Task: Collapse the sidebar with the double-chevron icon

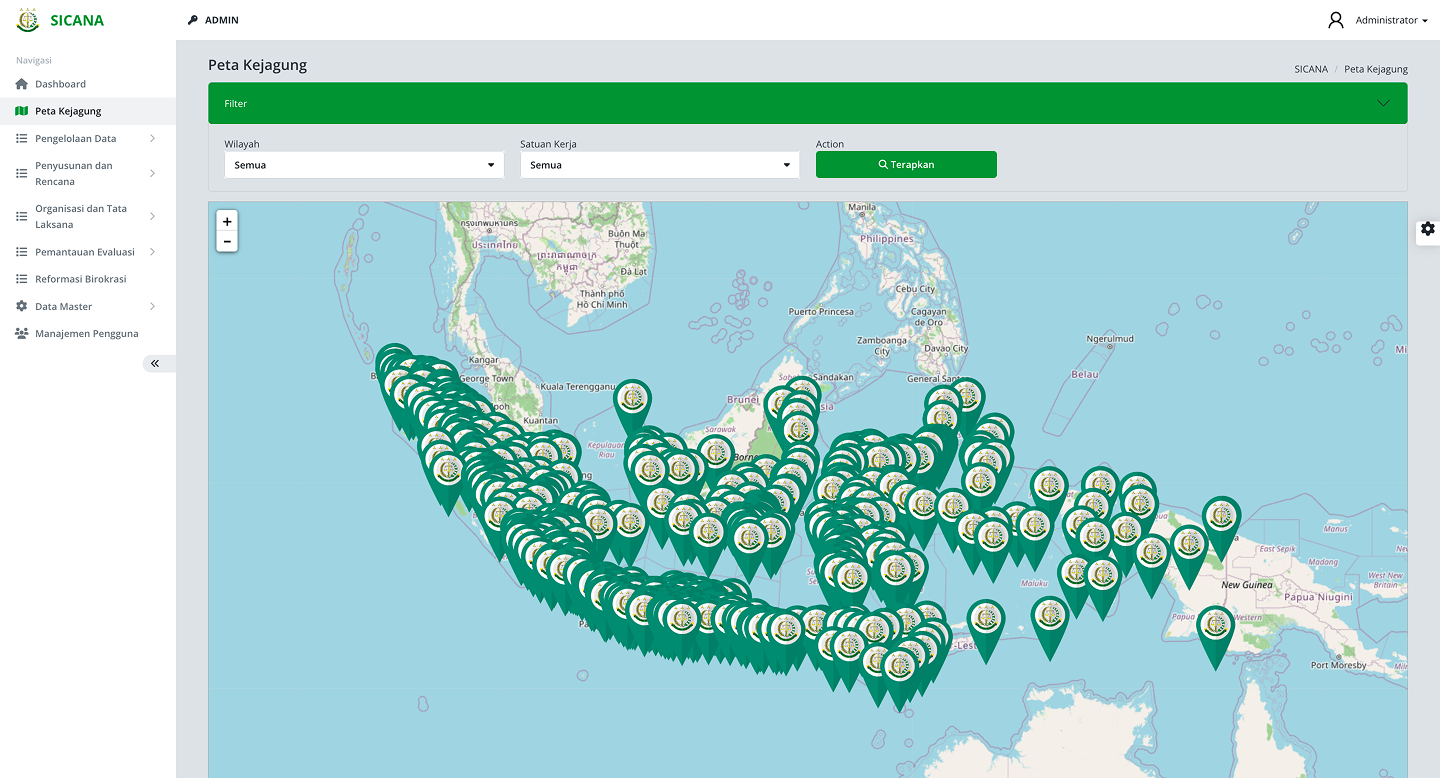Action: coord(155,363)
